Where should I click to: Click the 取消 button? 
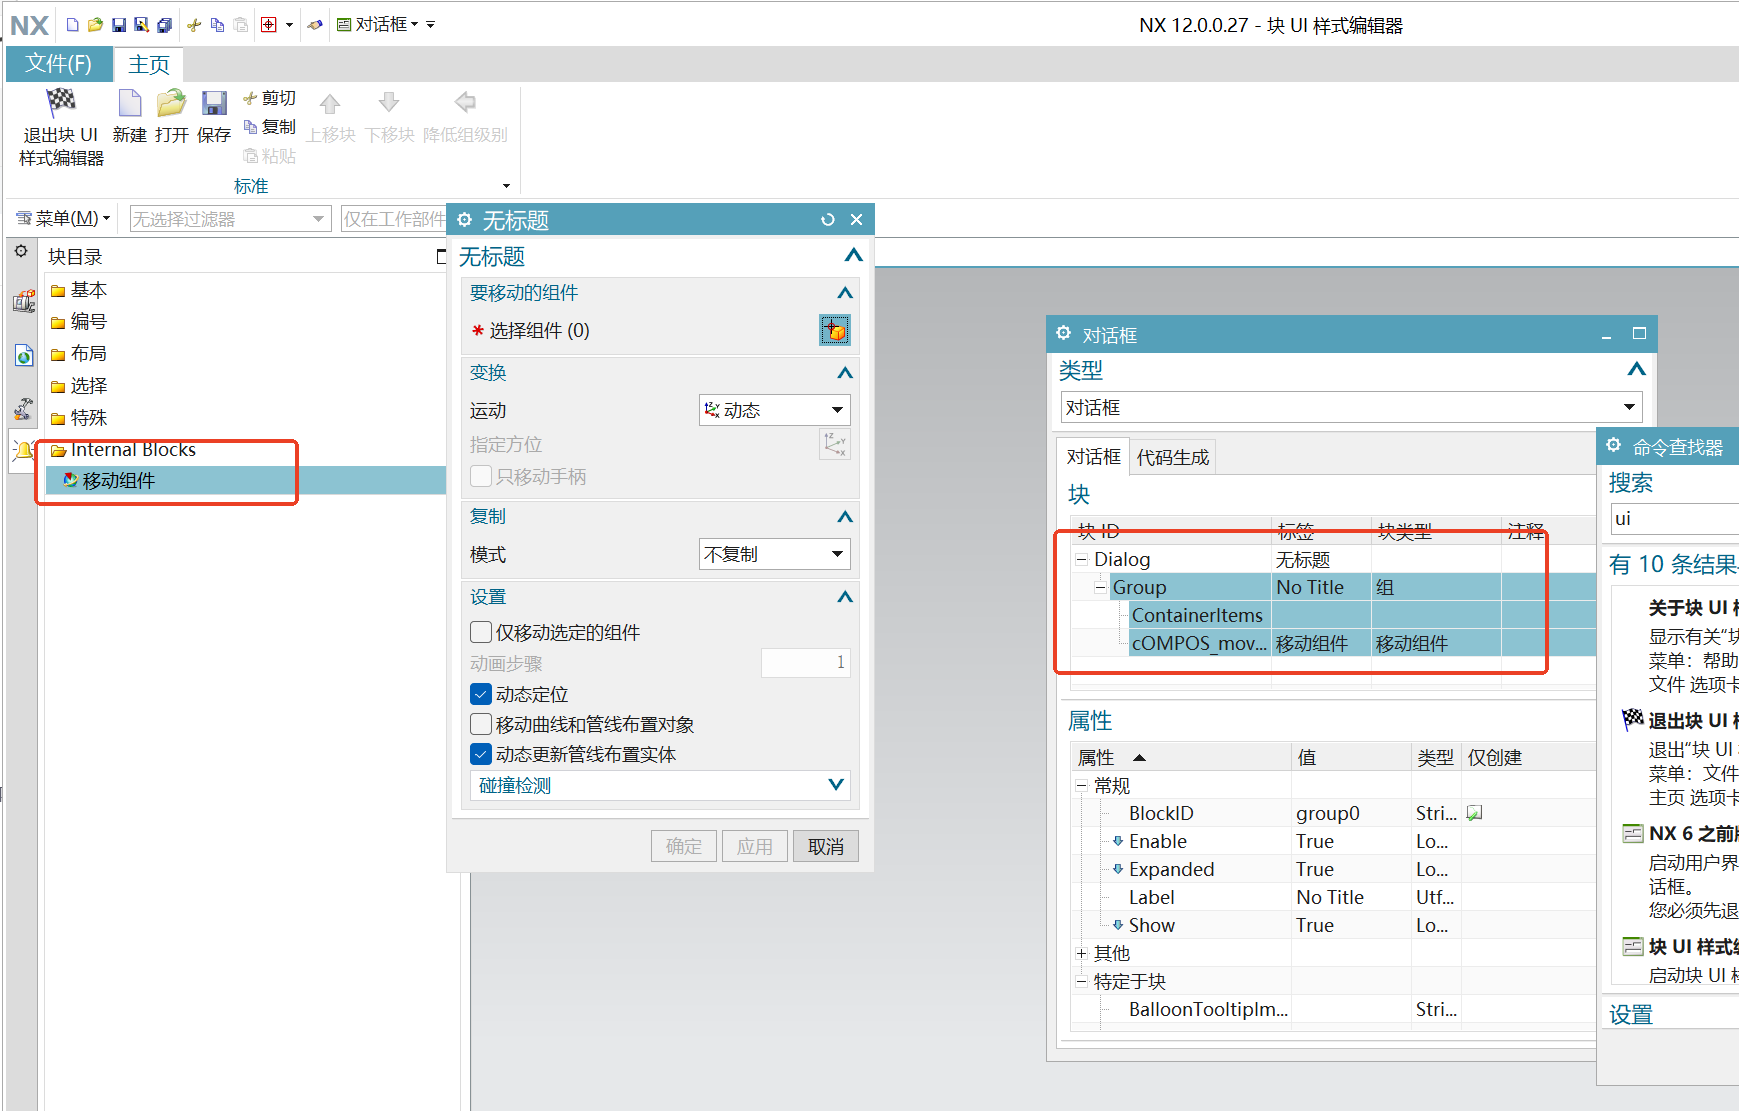[825, 845]
